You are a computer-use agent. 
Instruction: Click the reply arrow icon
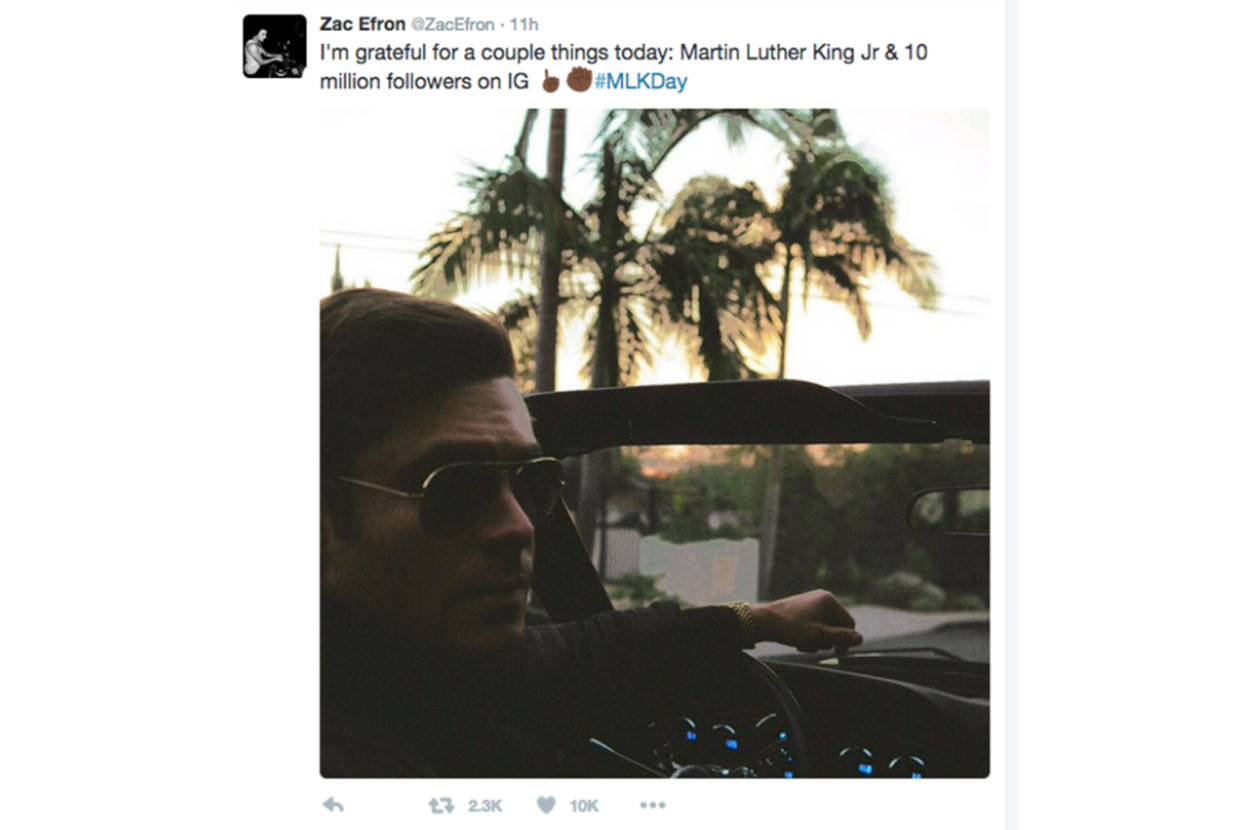point(332,805)
